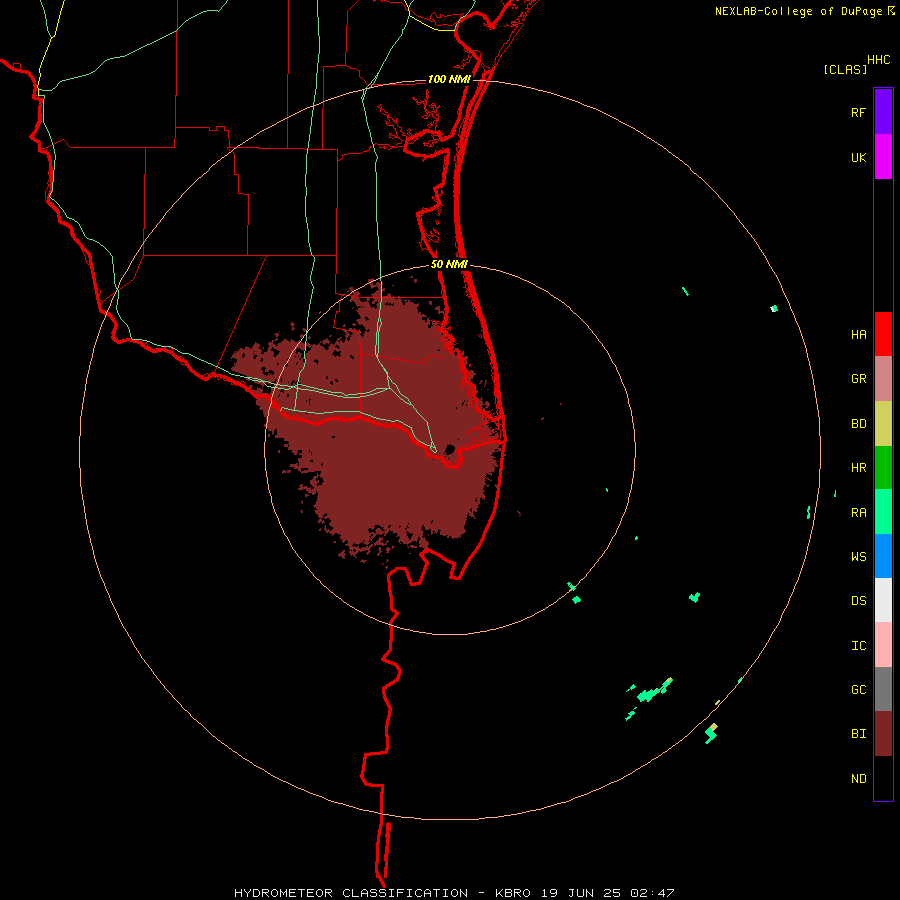Click the DS white legend swatch

click(x=883, y=600)
